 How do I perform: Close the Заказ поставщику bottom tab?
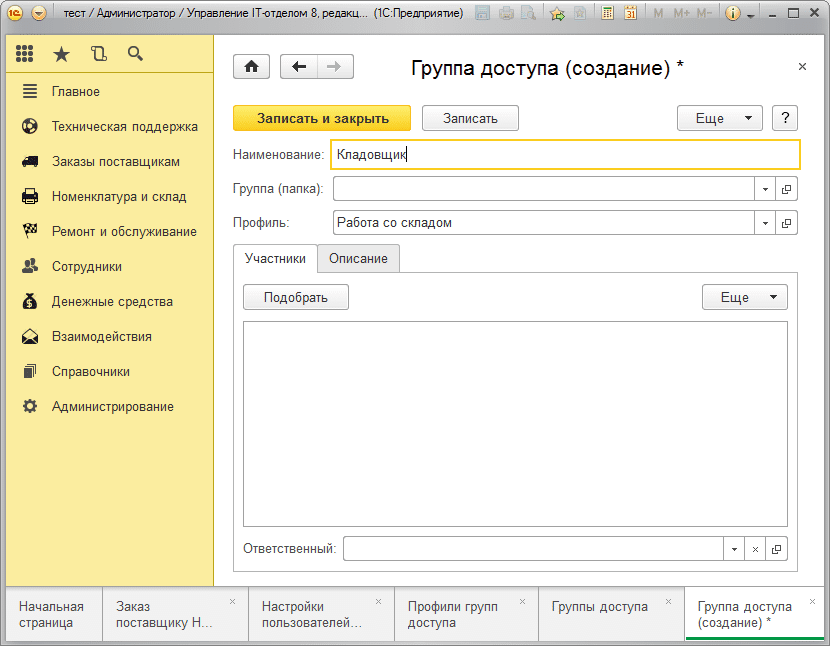coord(232,602)
